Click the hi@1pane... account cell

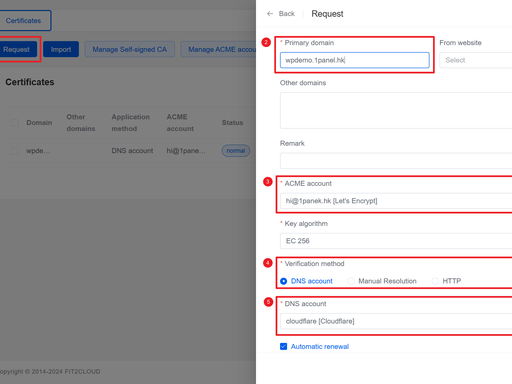[x=186, y=151]
